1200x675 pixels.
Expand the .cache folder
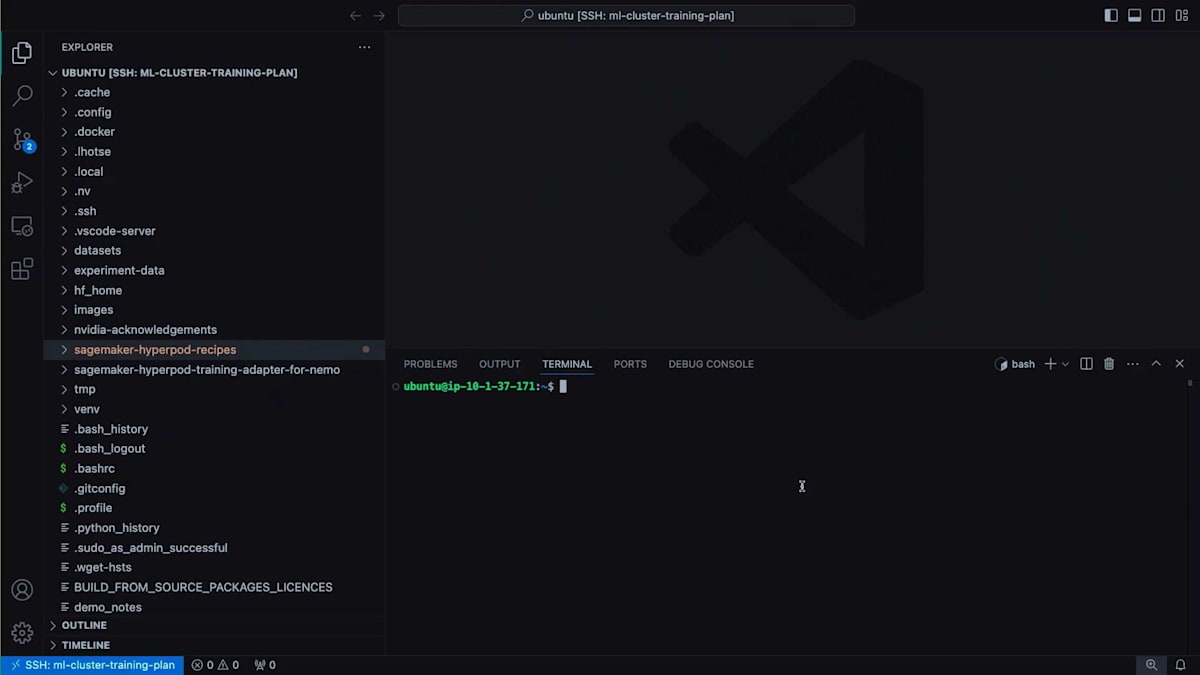pos(214,92)
